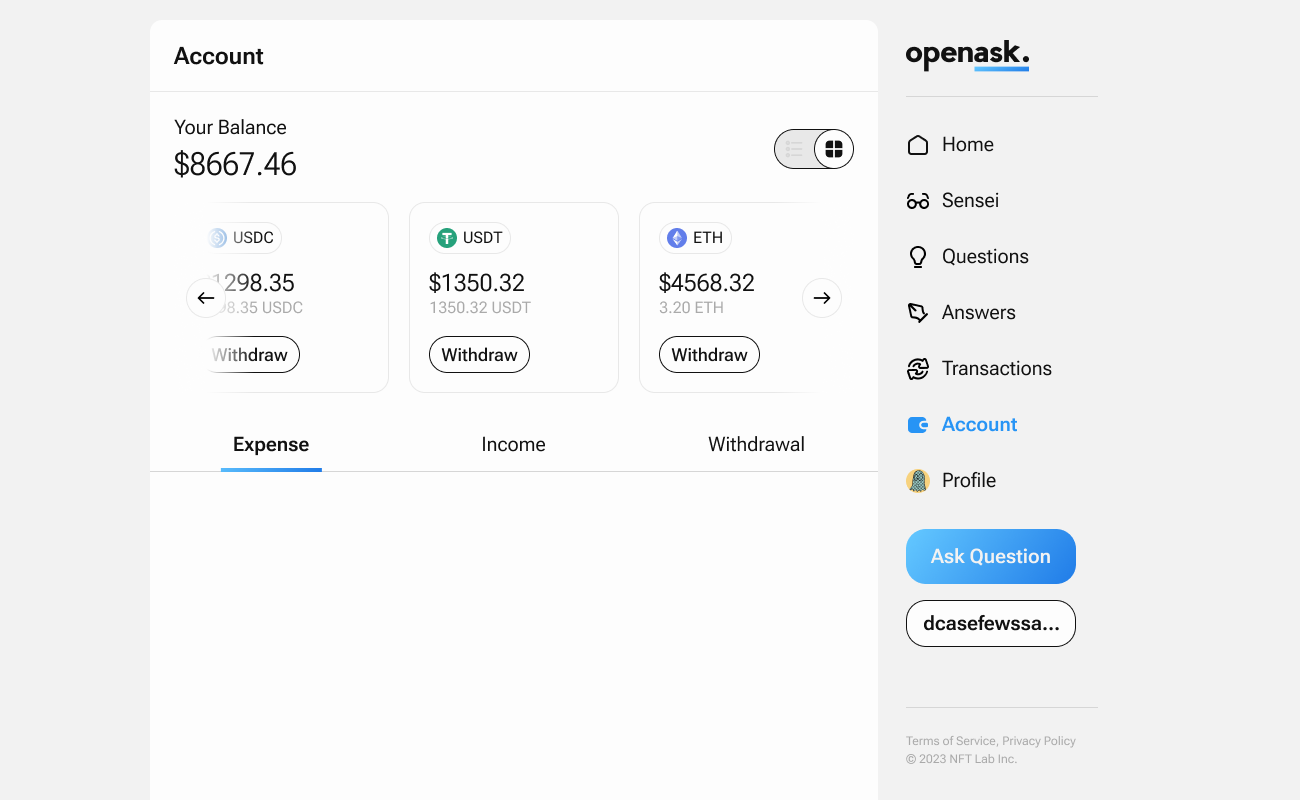This screenshot has width=1300, height=800.
Task: Open the Privacy Policy link
Action: [1039, 740]
